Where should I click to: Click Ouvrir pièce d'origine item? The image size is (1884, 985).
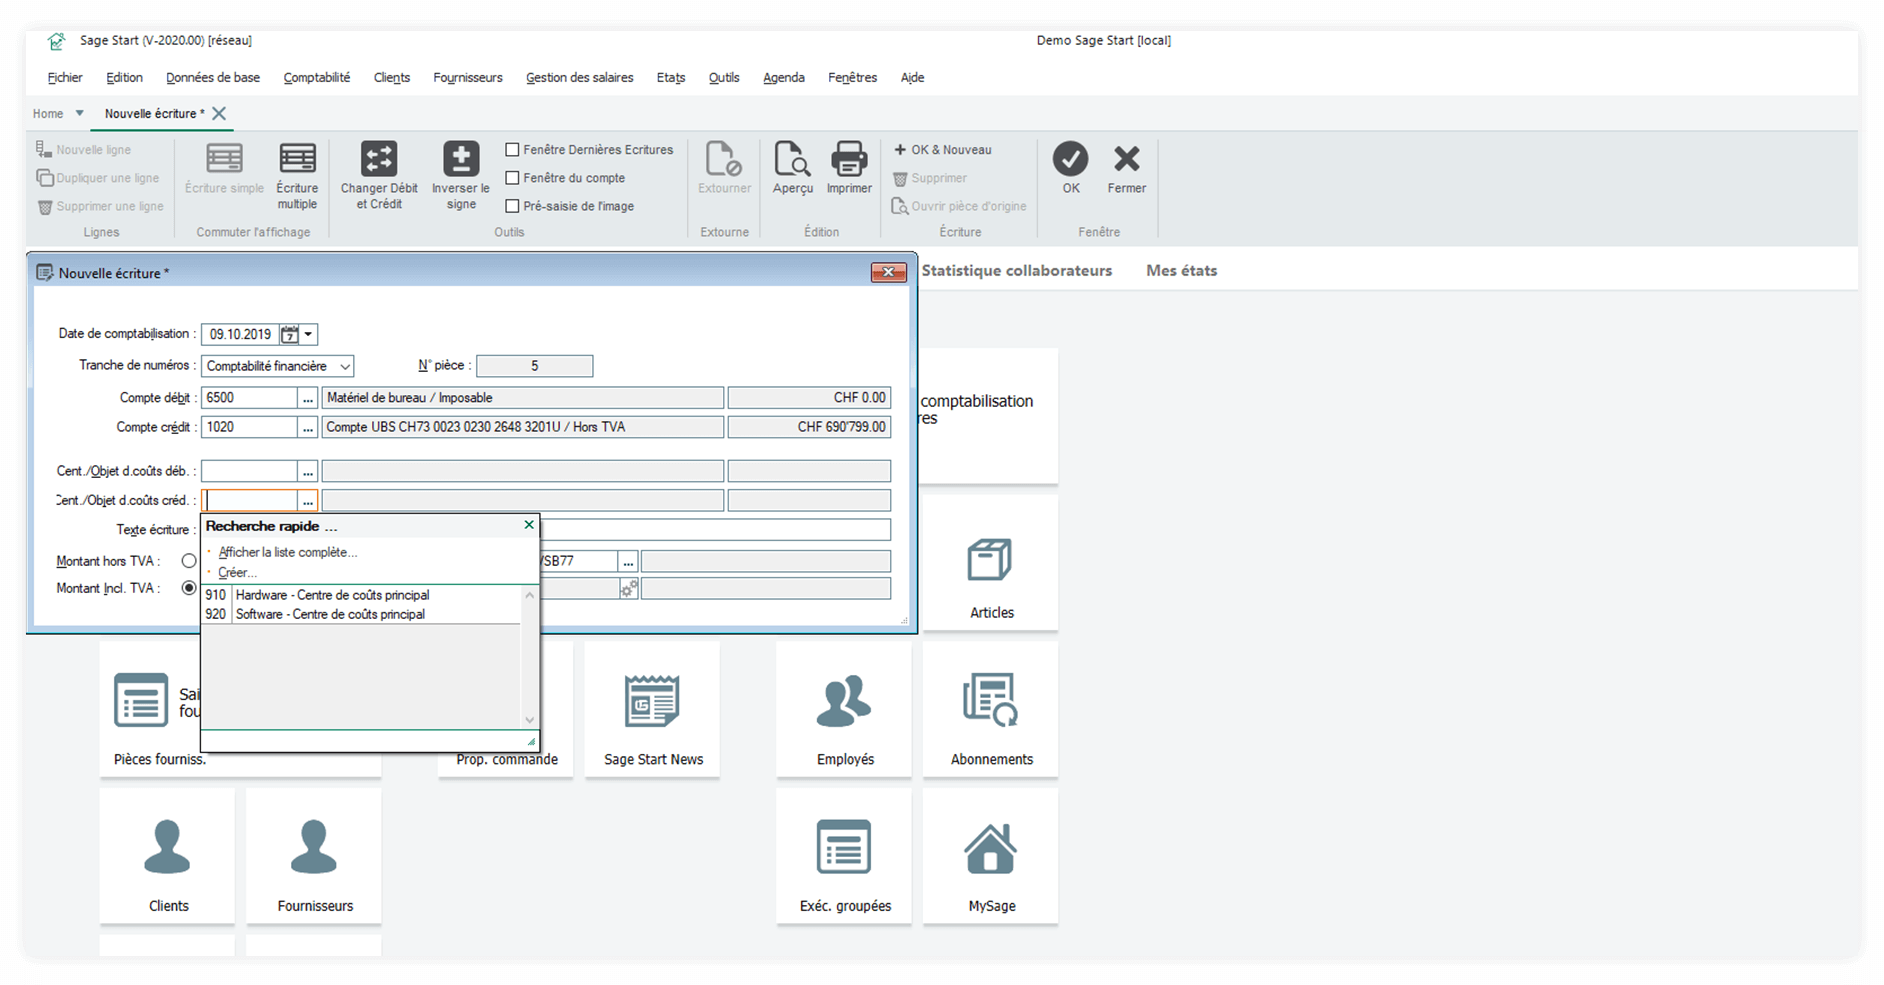point(959,206)
